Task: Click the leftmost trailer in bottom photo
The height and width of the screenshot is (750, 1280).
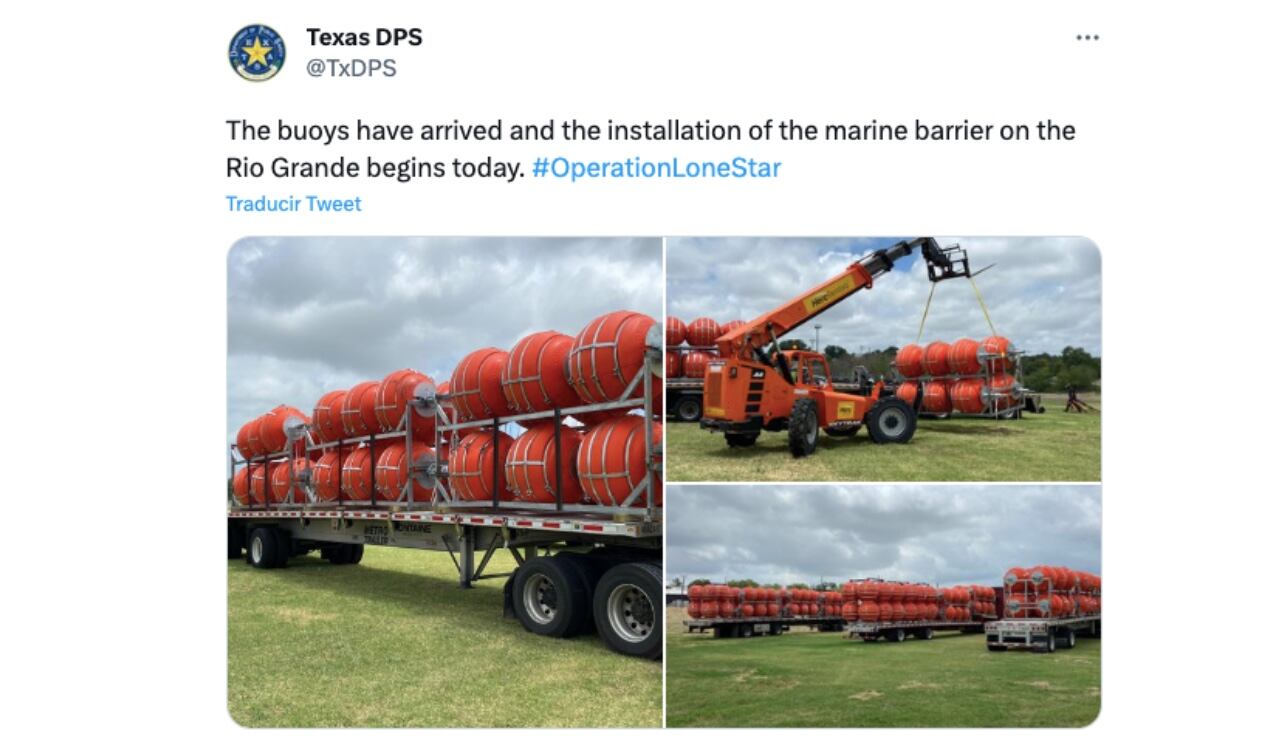Action: click(x=762, y=610)
